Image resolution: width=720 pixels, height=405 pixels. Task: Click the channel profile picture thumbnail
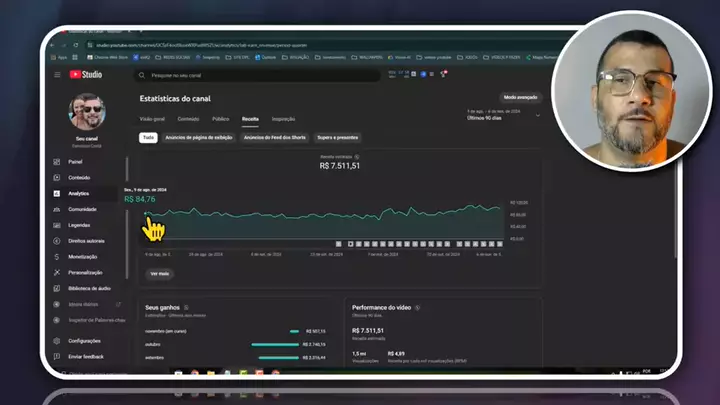pos(86,113)
